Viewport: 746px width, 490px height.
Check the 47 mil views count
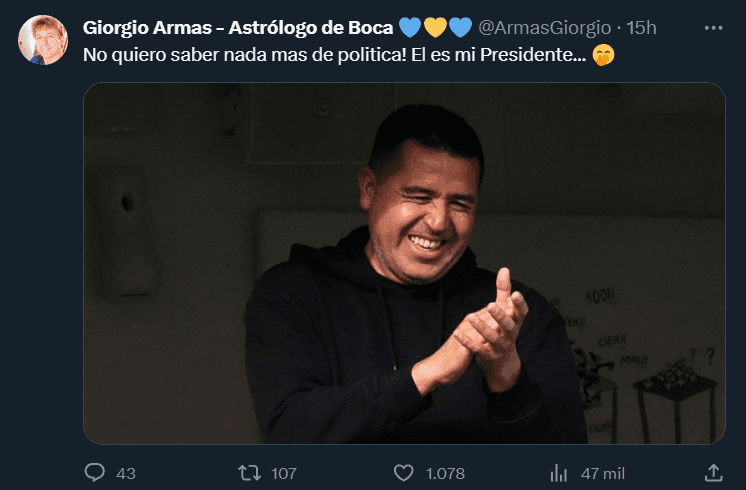point(603,473)
